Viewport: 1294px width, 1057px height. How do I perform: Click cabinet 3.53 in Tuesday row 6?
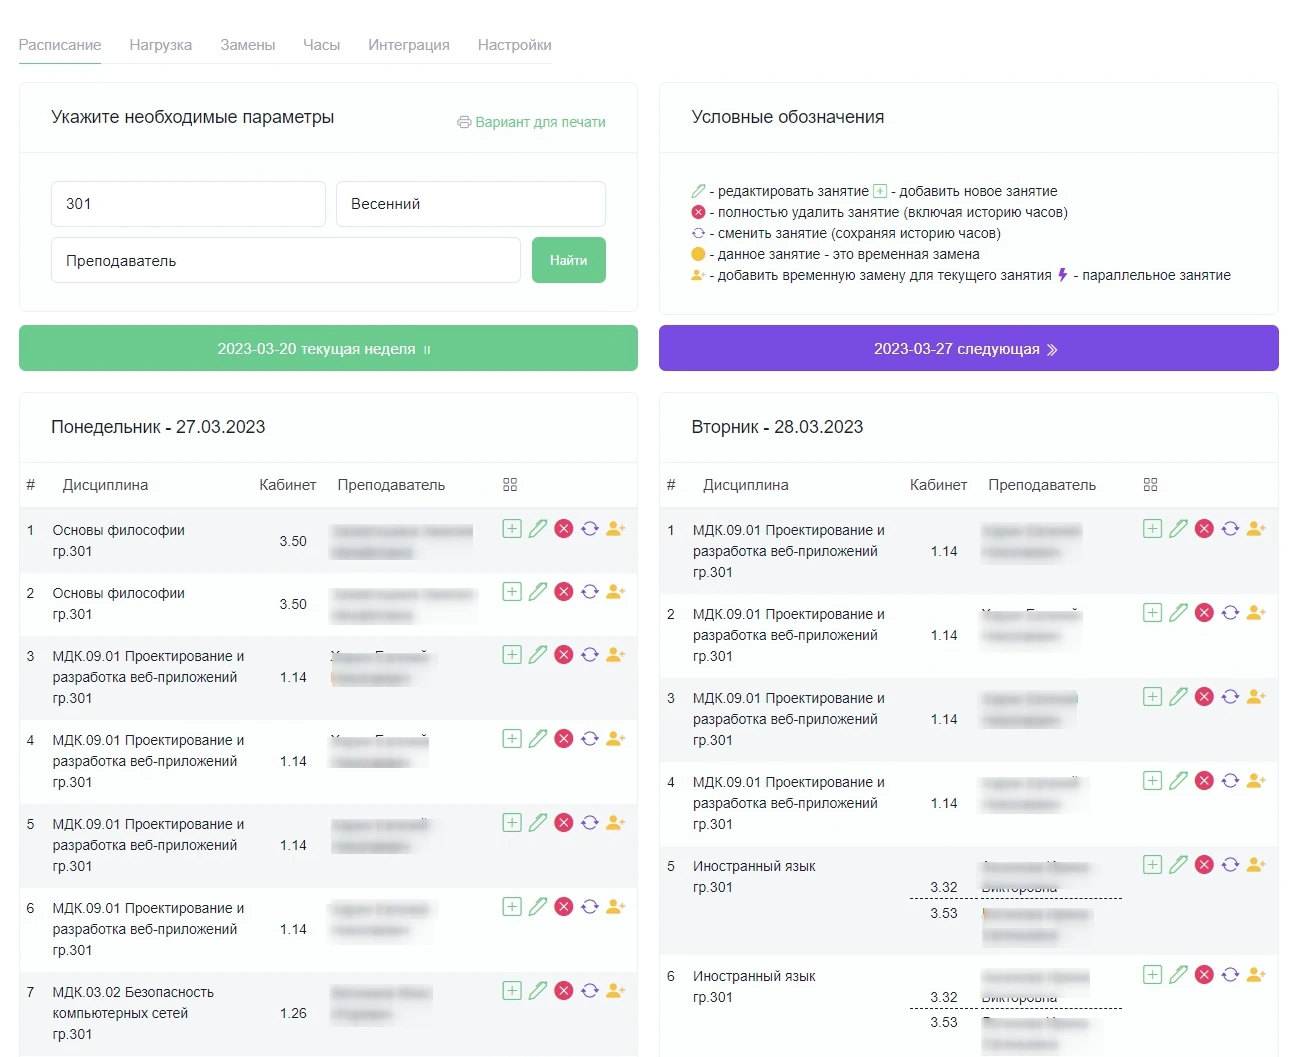click(x=944, y=1022)
